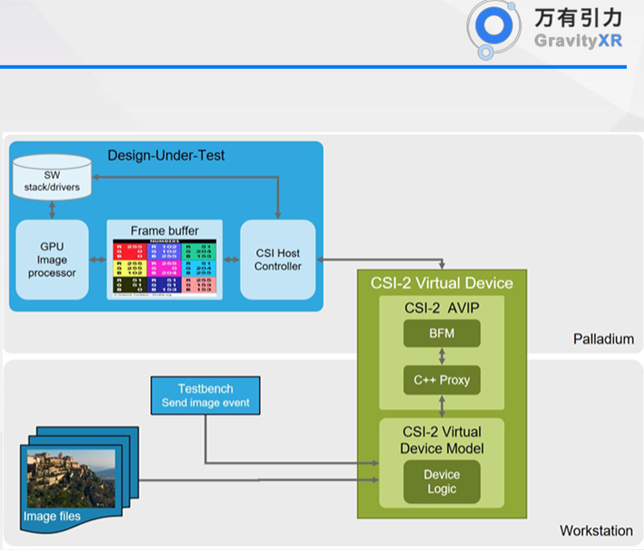Click the CSI-2 Virtual Device Model label
644x550 pixels.
pos(441,441)
